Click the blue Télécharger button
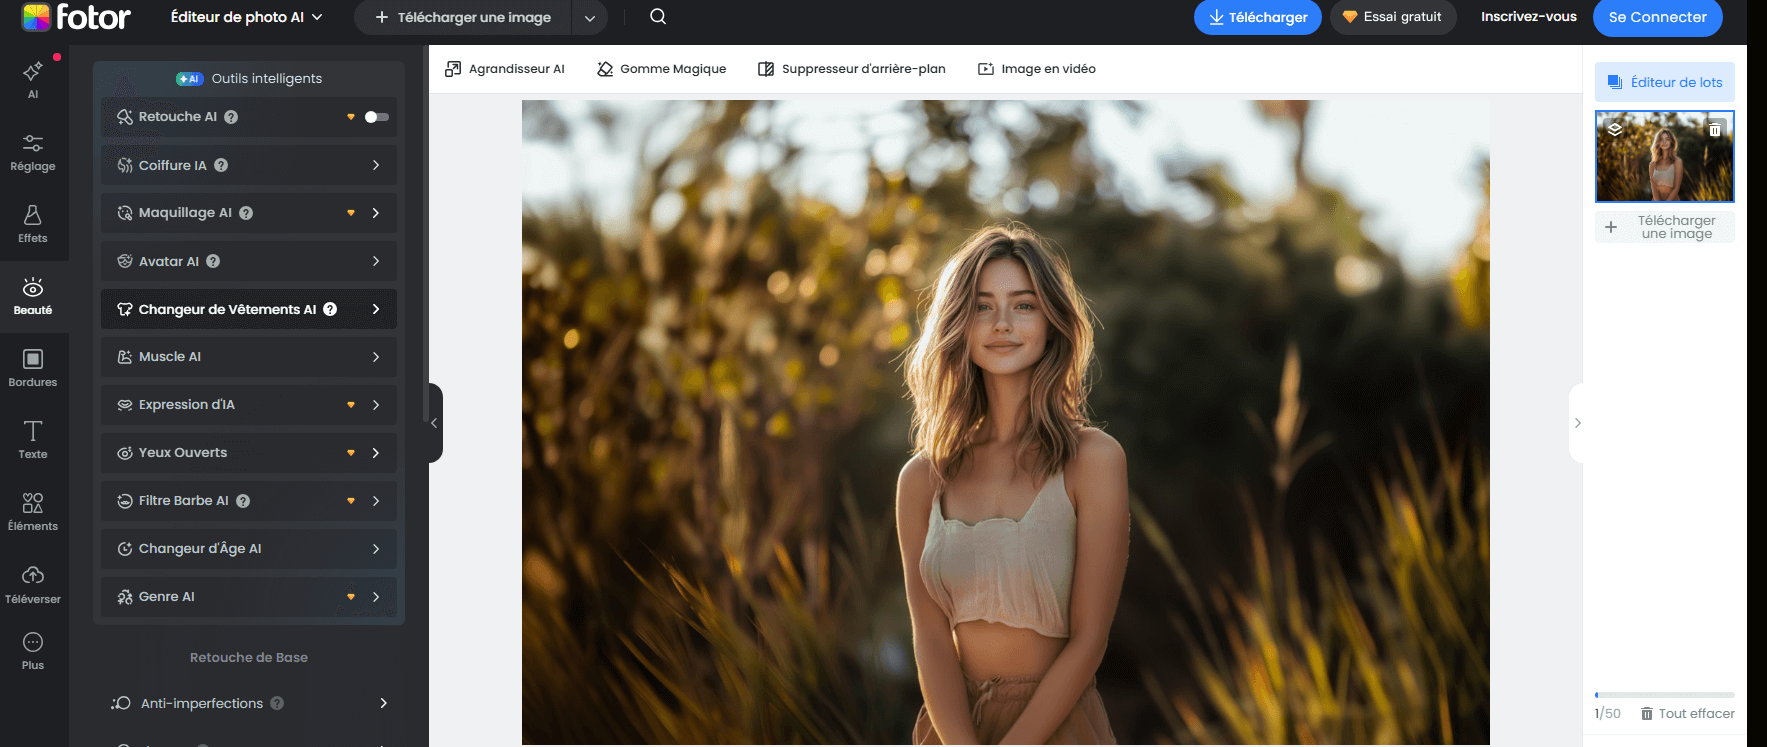This screenshot has width=1767, height=747. click(x=1257, y=17)
